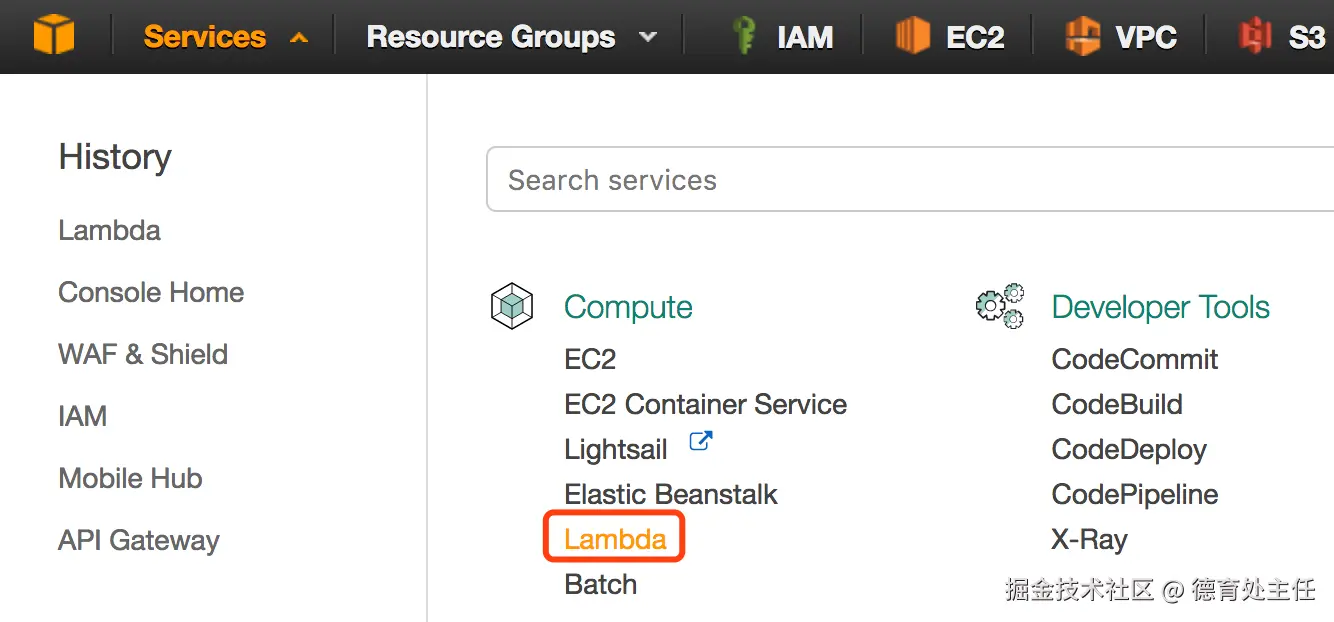1334x622 pixels.
Task: Click the VPC shortcut icon
Action: (1083, 36)
